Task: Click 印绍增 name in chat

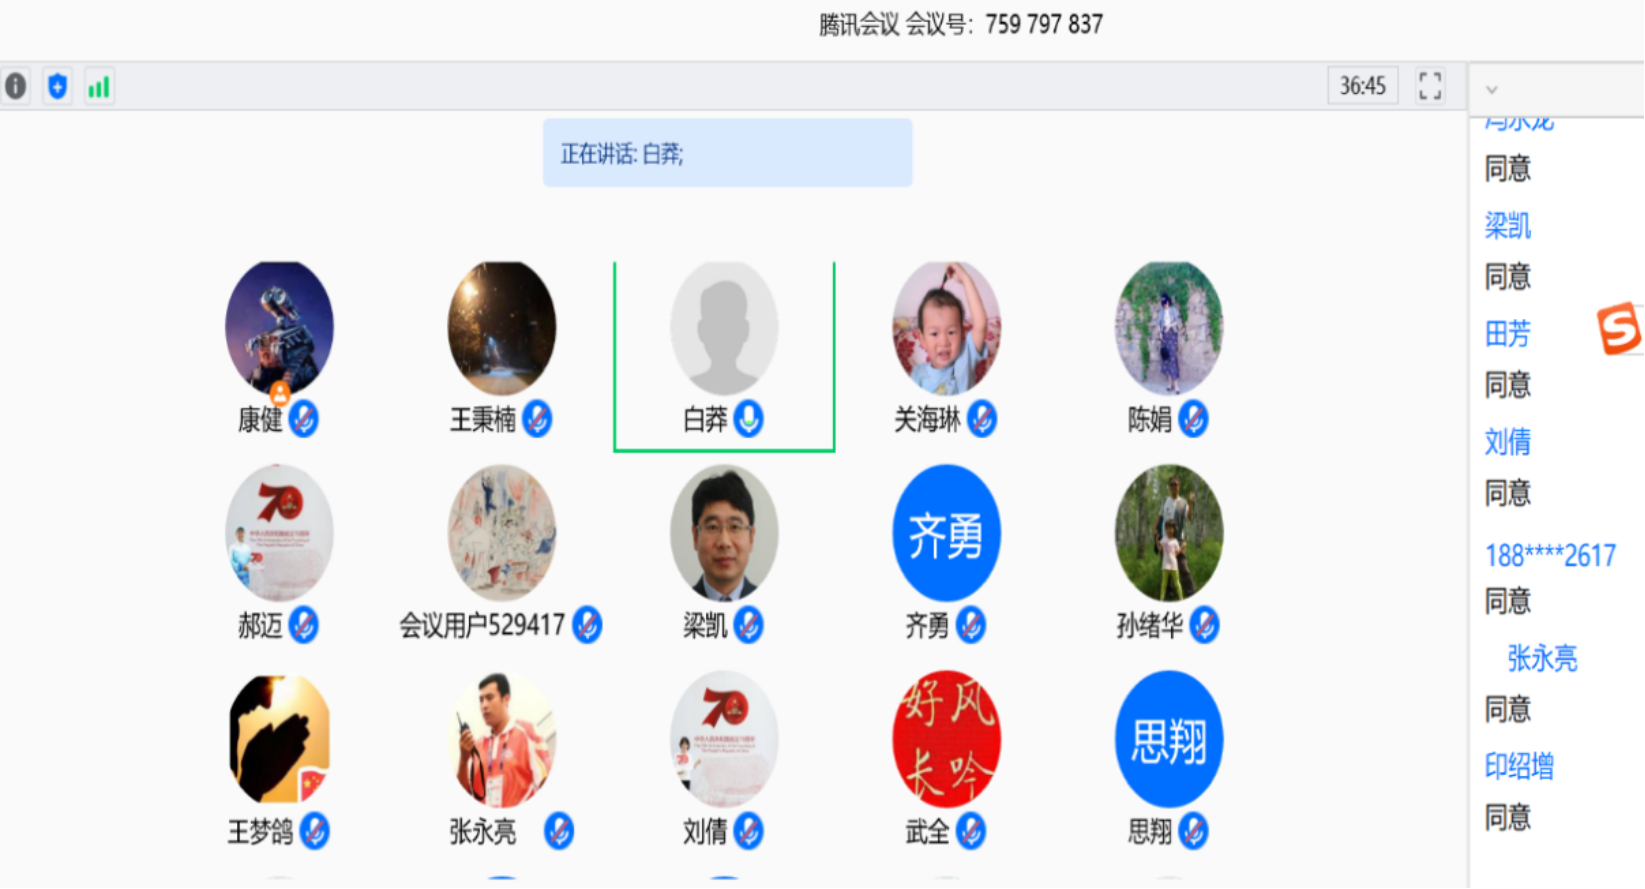Action: [1519, 766]
